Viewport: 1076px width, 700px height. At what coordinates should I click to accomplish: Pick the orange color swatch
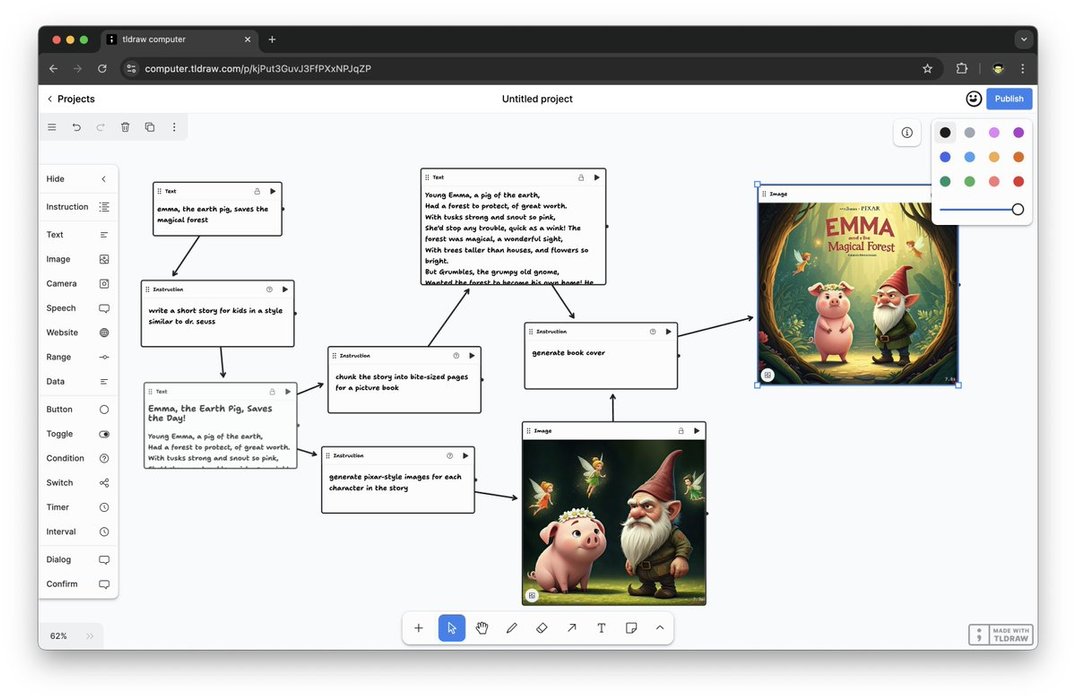pos(1018,157)
